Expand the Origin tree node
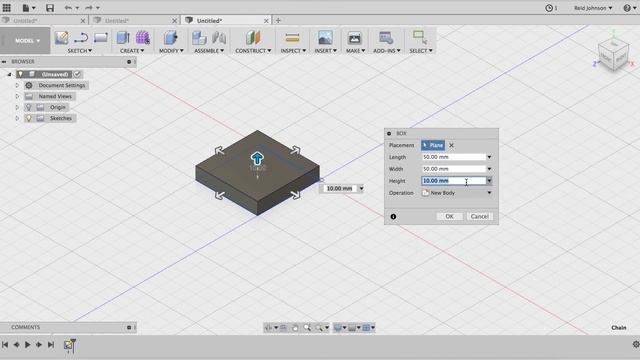Screen dimensions: 640x360 17,107
